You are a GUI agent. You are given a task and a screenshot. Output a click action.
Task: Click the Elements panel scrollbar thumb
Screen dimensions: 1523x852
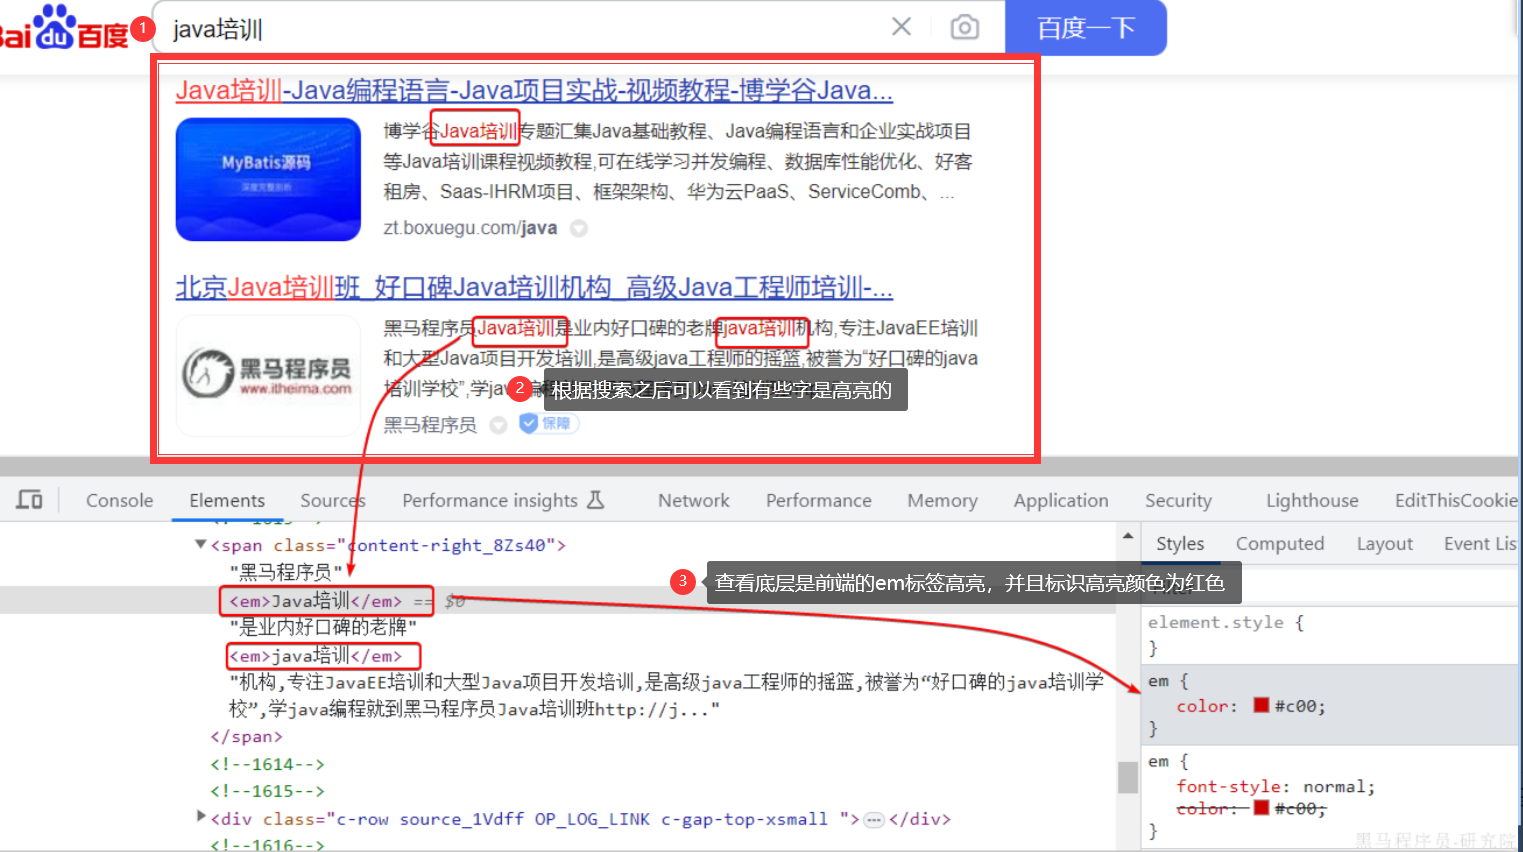[1128, 777]
